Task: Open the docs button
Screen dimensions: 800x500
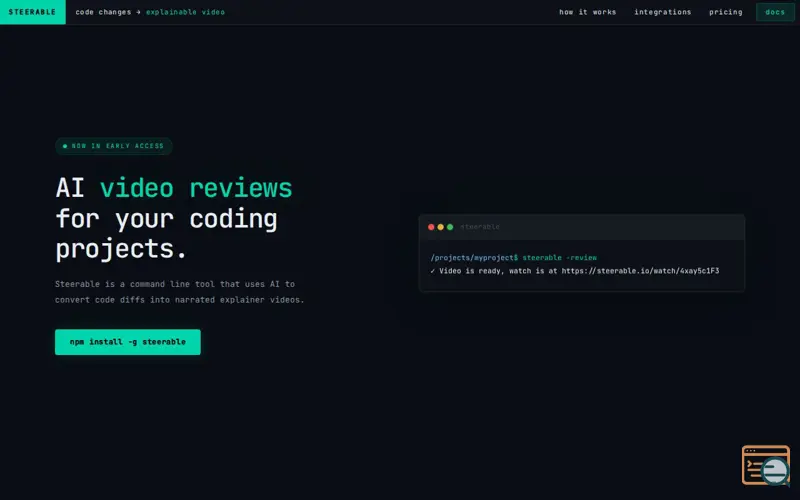Action: [x=774, y=12]
